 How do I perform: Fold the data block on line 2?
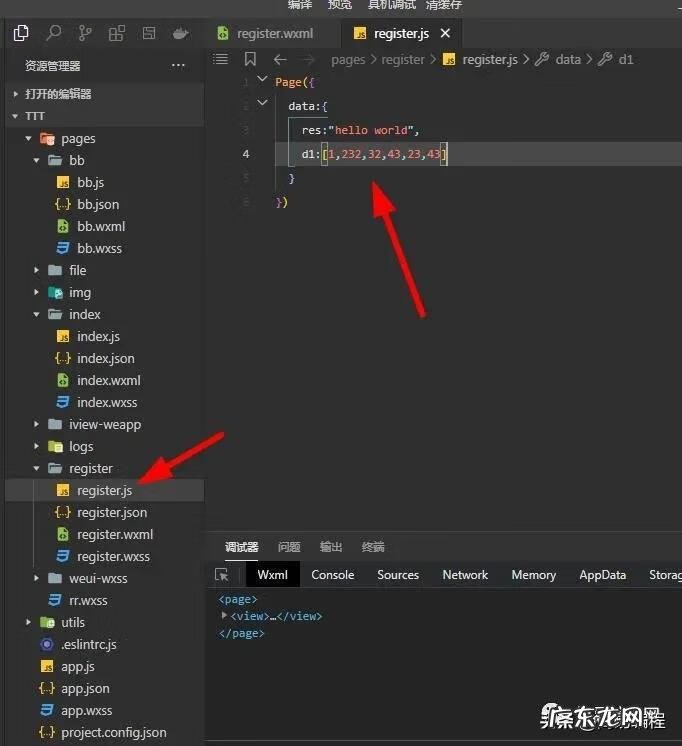point(262,104)
